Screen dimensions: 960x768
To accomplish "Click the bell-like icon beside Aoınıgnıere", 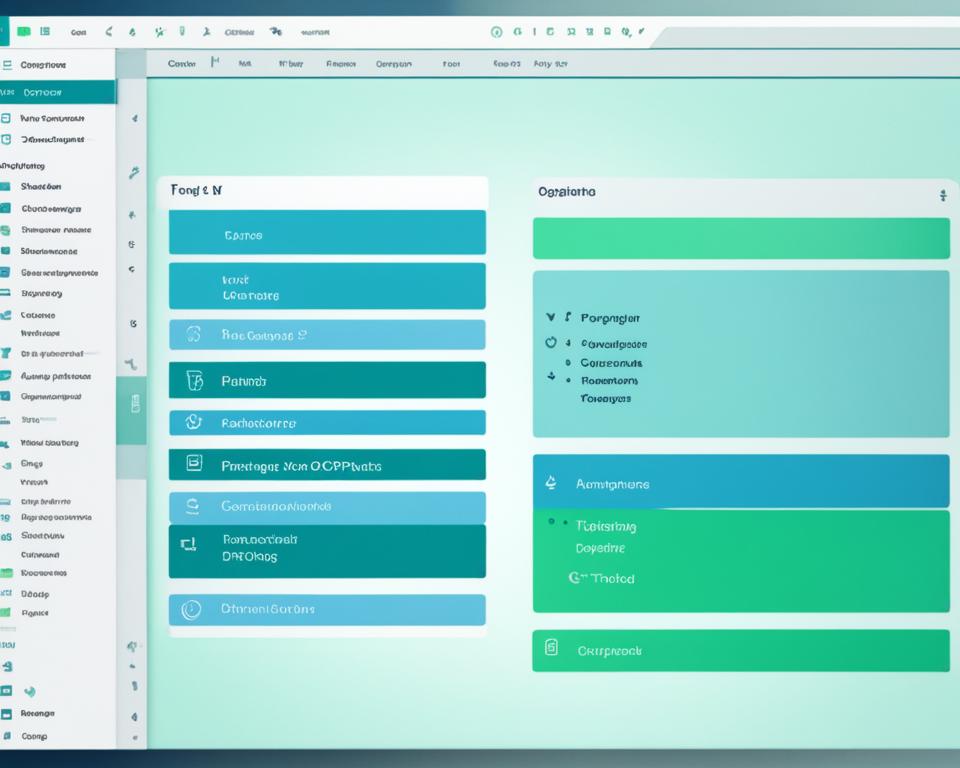I will [x=551, y=483].
